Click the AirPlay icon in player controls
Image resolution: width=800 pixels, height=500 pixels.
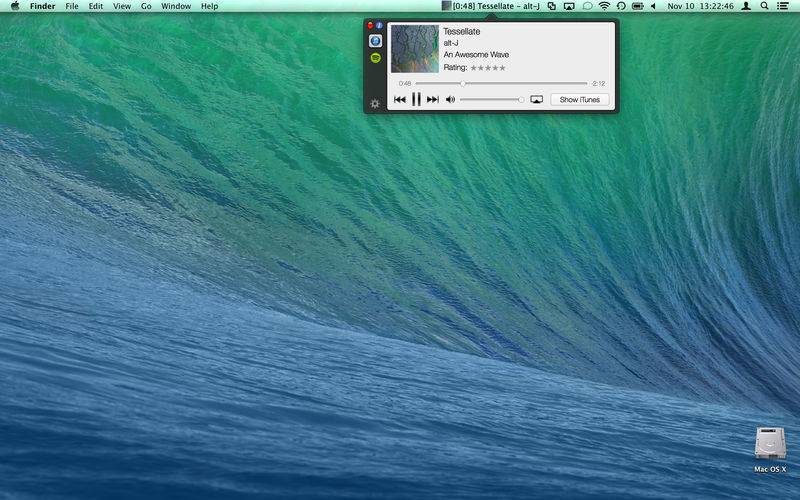(537, 100)
